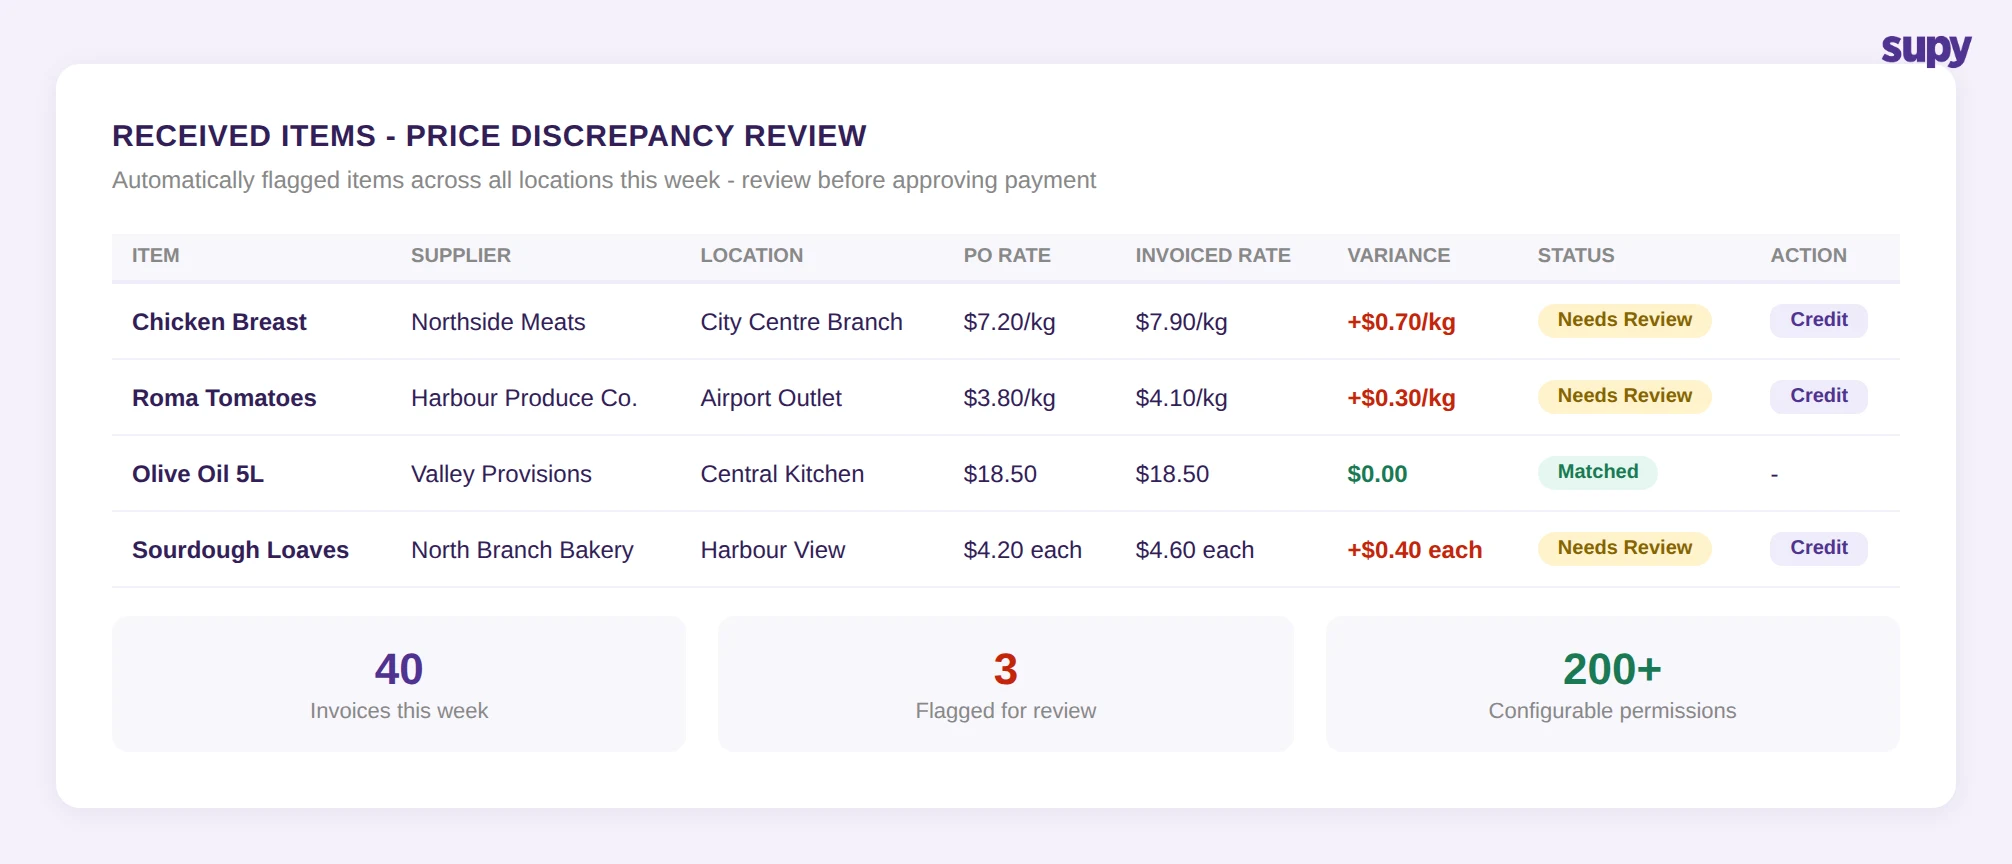This screenshot has width=2012, height=864.
Task: Click the SUPPLIER column header
Action: [461, 255]
